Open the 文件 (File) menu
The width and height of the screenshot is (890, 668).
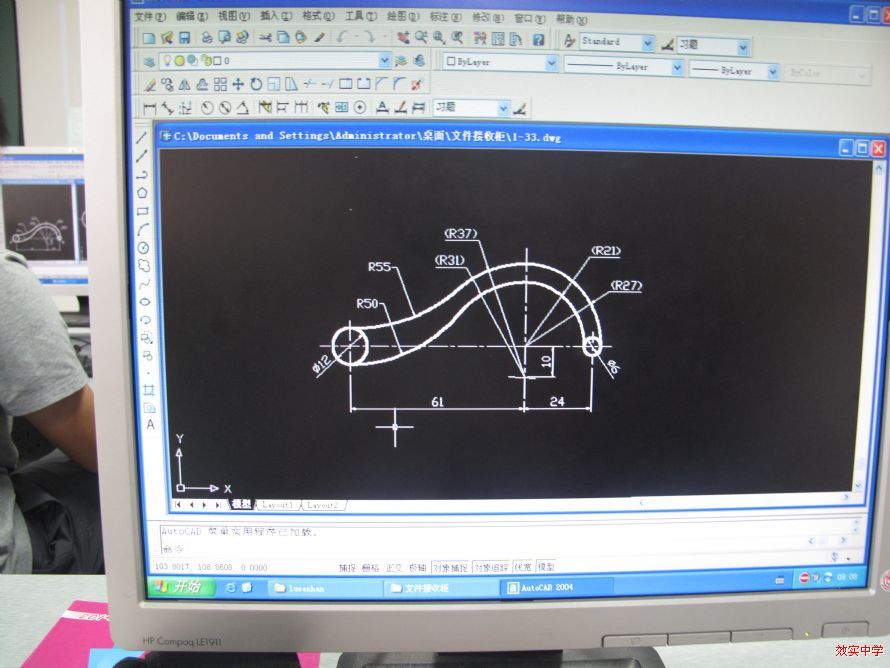[149, 17]
